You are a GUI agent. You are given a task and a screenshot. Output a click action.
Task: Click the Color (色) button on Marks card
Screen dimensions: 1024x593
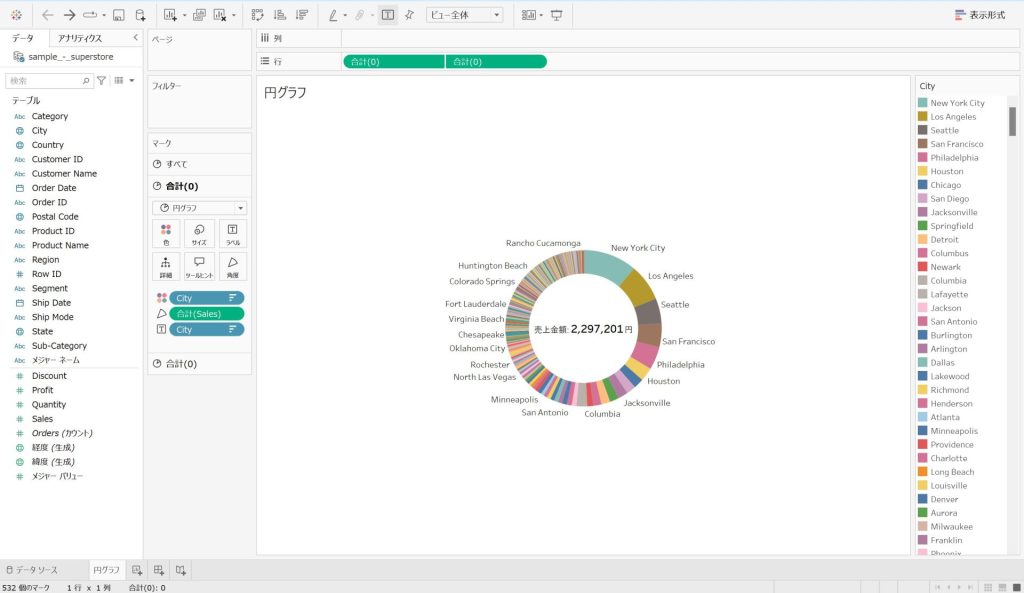pyautogui.click(x=165, y=233)
